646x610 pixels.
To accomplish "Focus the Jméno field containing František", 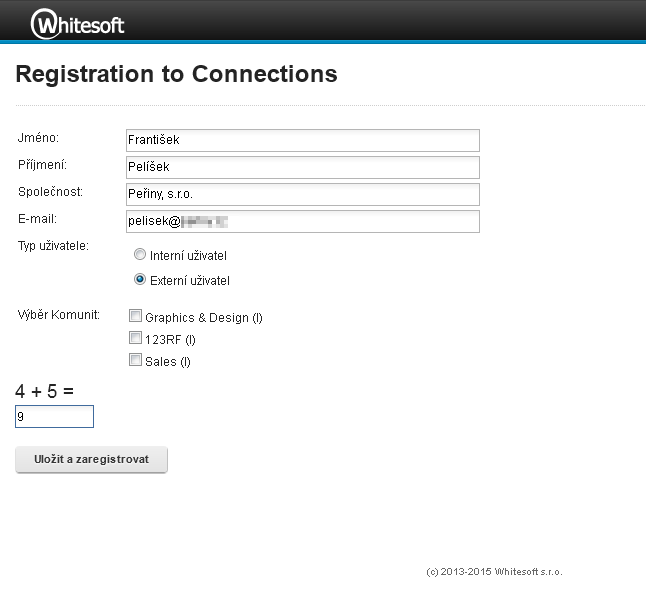I will point(302,140).
